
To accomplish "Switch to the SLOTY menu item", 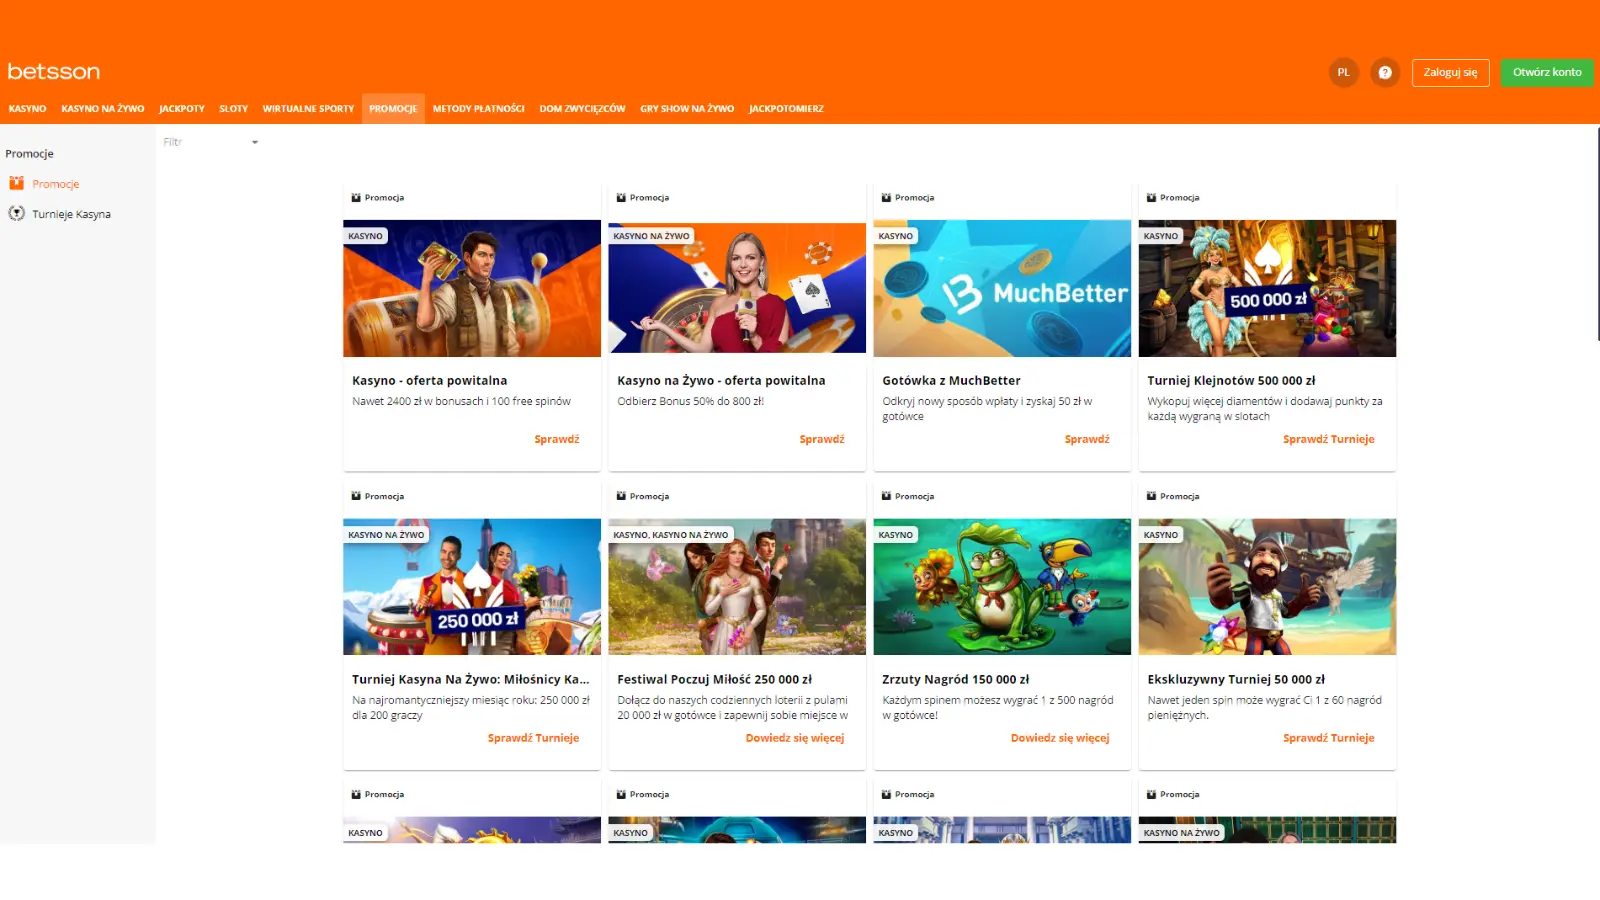I will pos(234,109).
